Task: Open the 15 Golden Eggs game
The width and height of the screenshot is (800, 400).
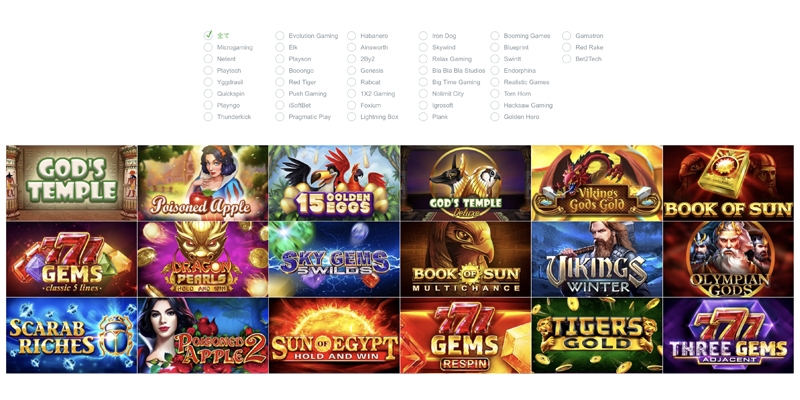Action: [334, 183]
